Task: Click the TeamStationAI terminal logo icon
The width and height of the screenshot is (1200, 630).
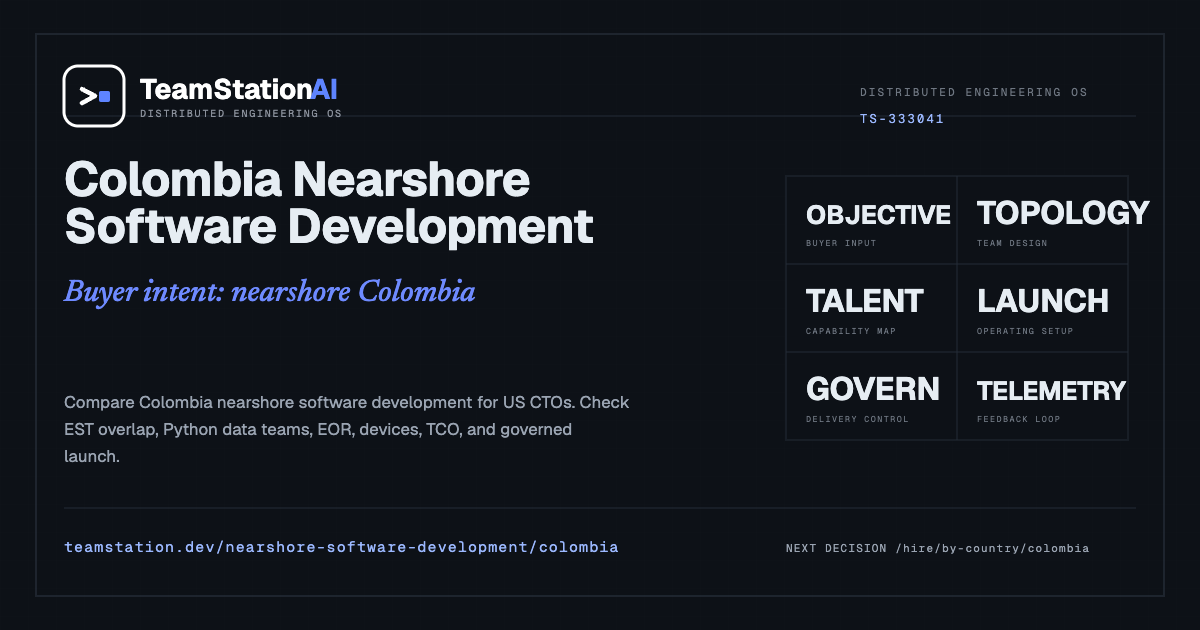Action: pyautogui.click(x=94, y=96)
